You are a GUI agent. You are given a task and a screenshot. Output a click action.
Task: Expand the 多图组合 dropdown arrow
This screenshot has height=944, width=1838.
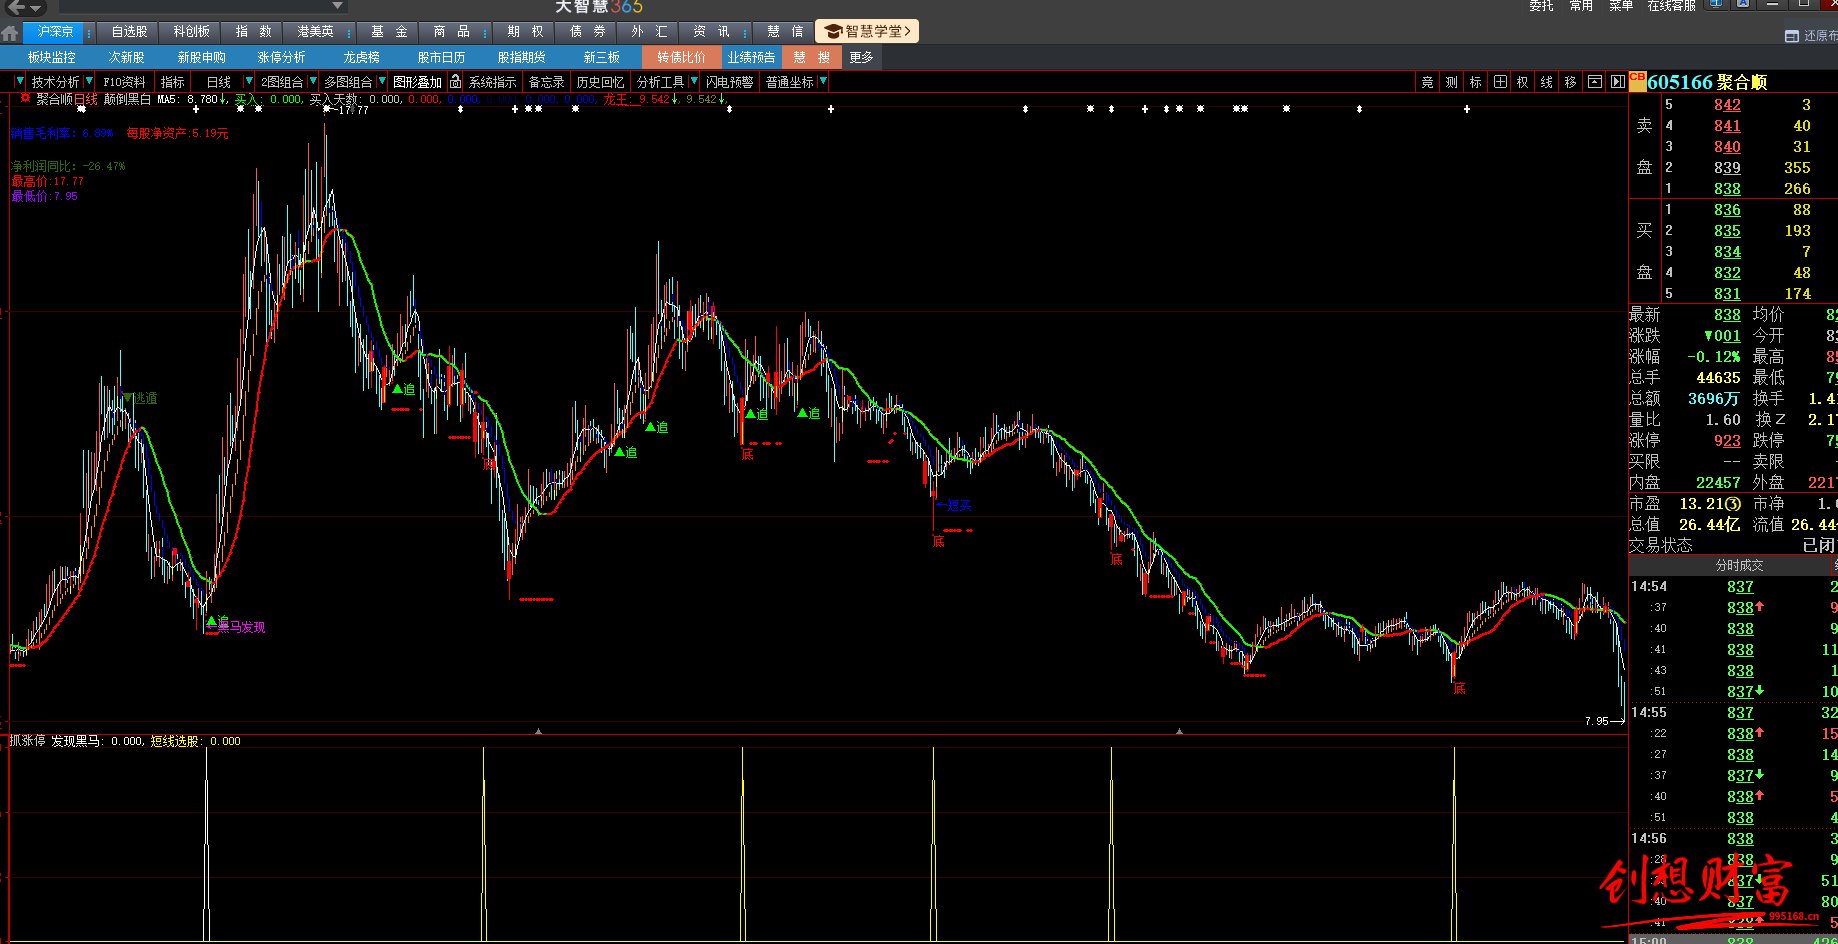[x=382, y=81]
